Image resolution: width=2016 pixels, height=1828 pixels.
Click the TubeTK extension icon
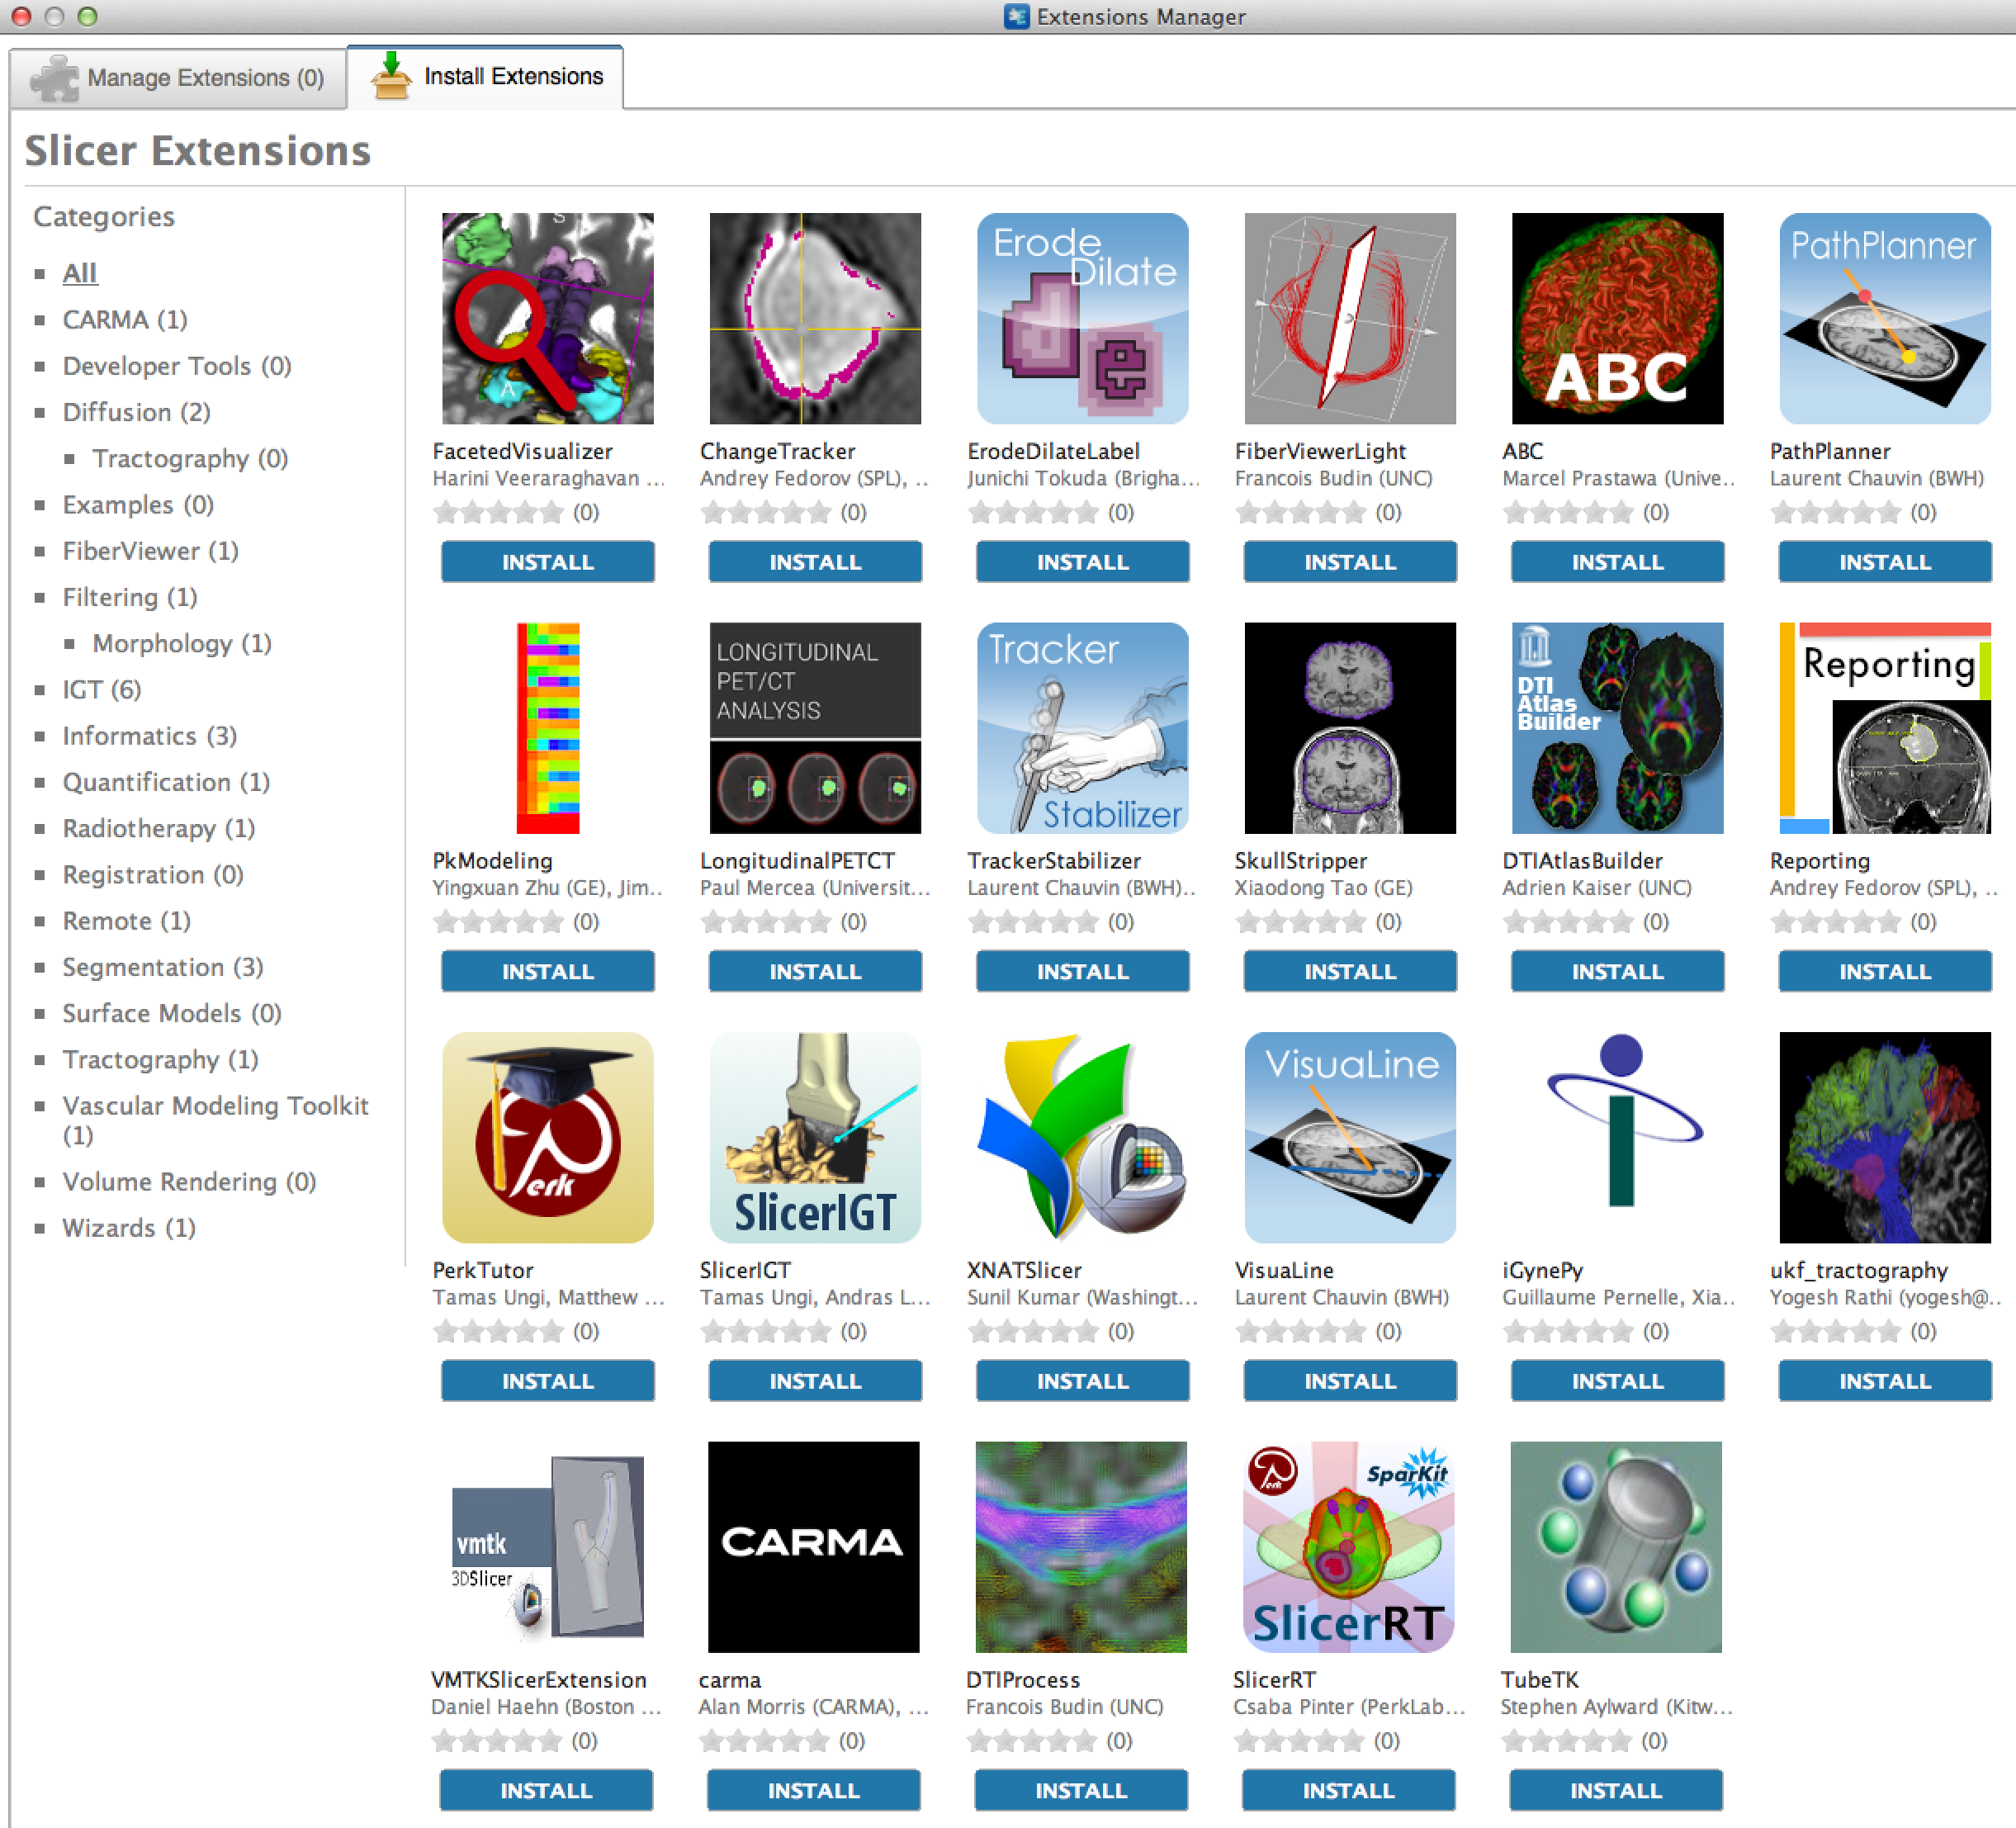click(x=1615, y=1546)
